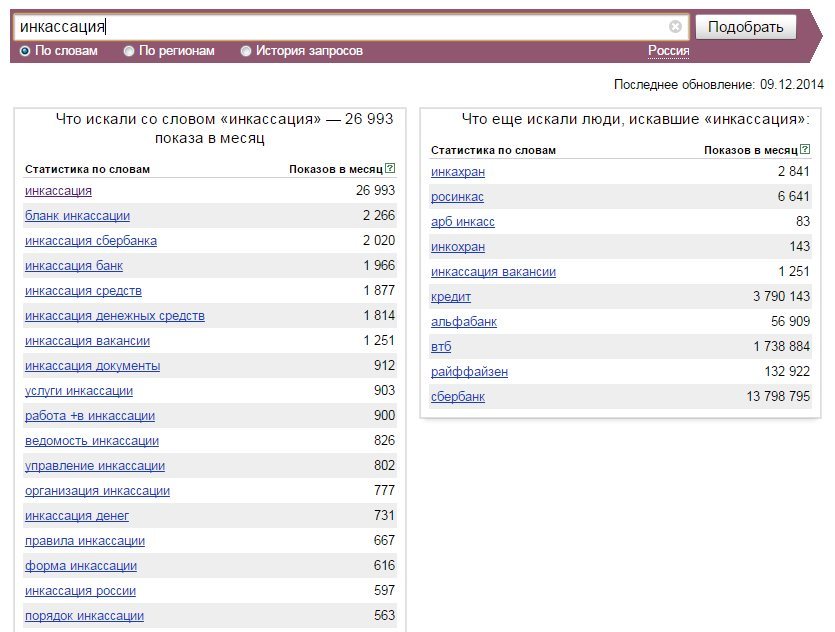The image size is (835, 632).
Task: Open the 'райффайзен' link
Action: click(x=469, y=372)
